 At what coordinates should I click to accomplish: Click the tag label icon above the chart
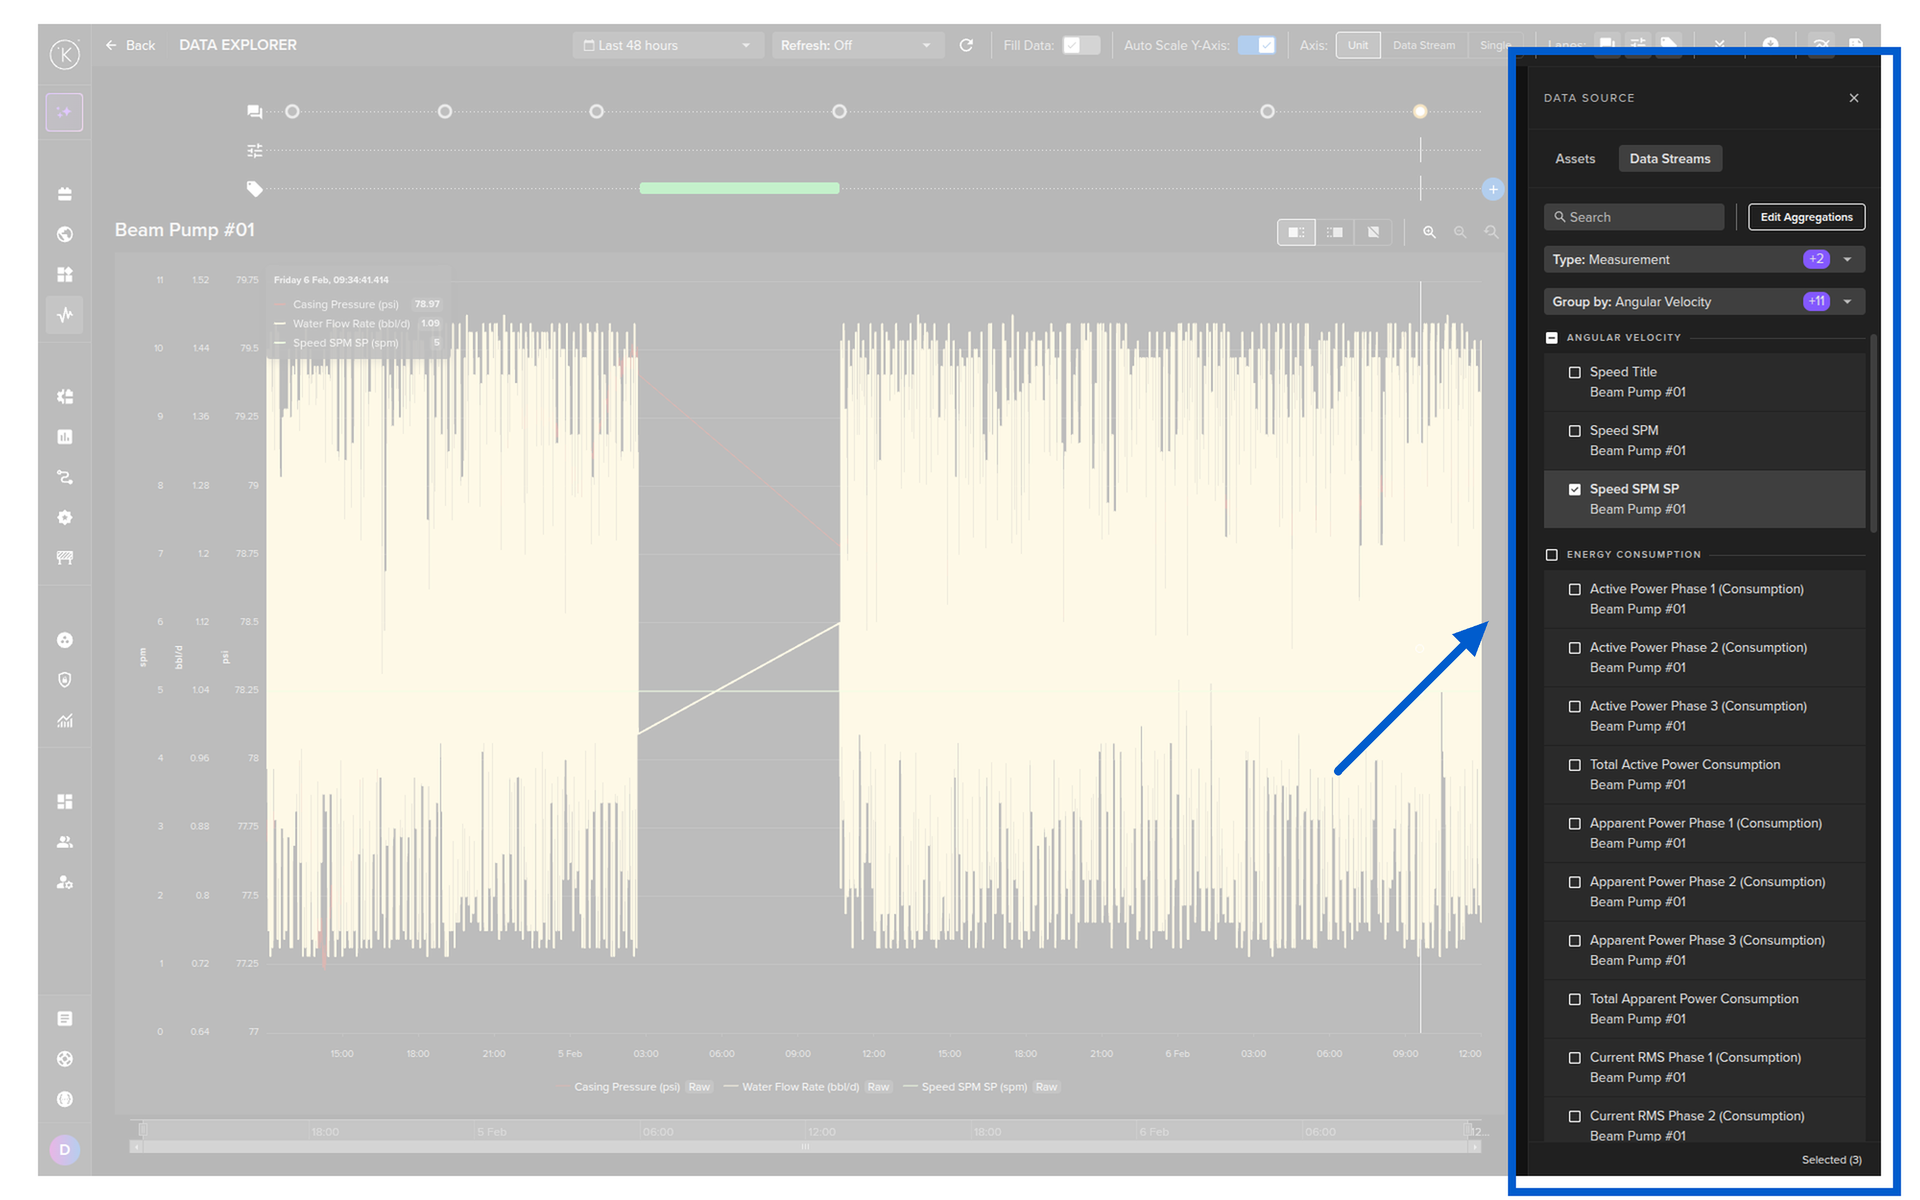tap(255, 188)
